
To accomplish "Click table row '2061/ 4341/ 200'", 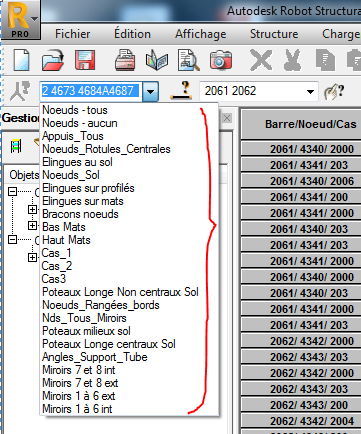I will click(301, 197).
